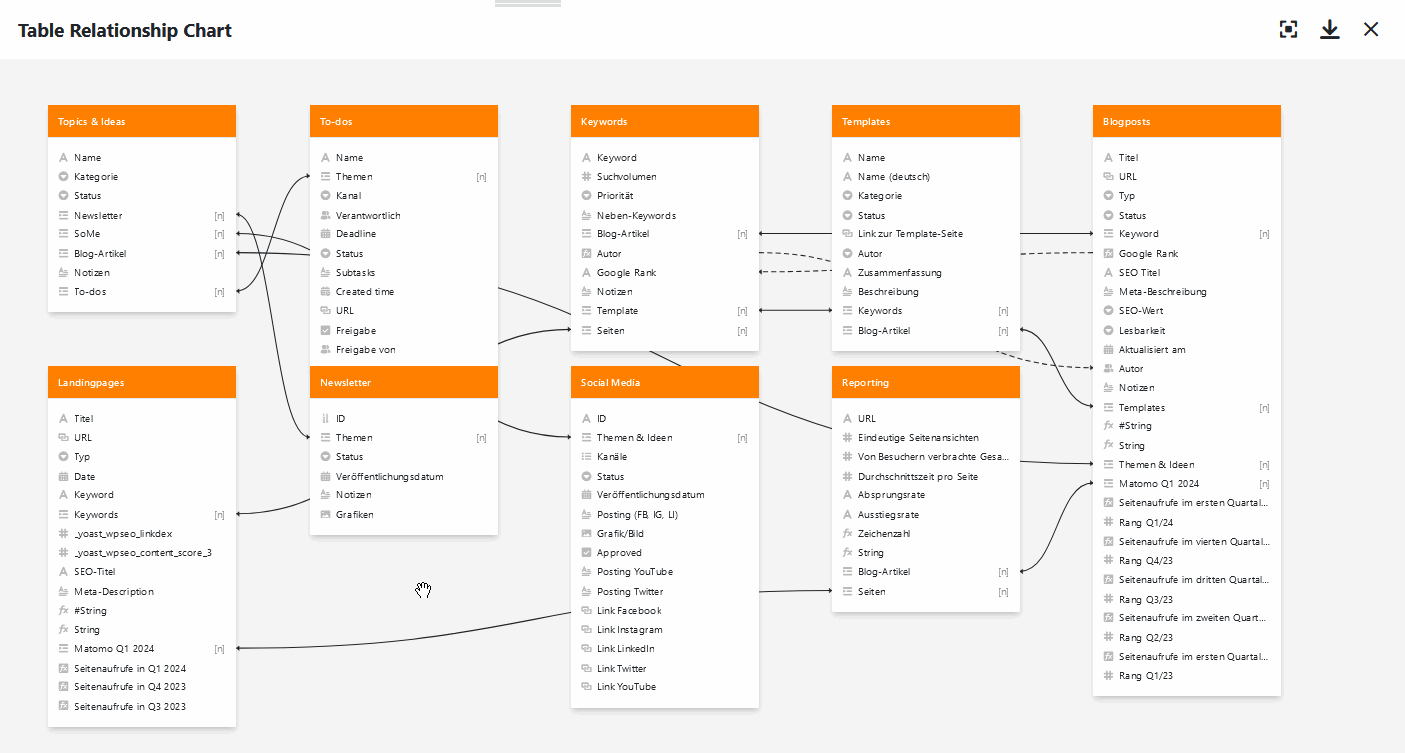Click the calendar icon beside Deadline
Screen dimensions: 1405x753
click(x=326, y=234)
